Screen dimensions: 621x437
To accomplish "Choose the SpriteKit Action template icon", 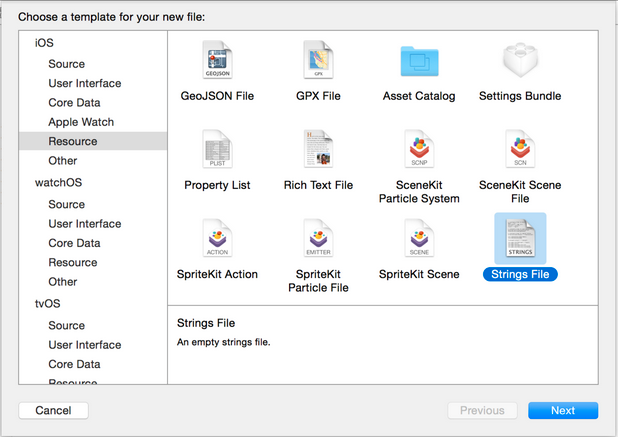I will click(x=217, y=238).
